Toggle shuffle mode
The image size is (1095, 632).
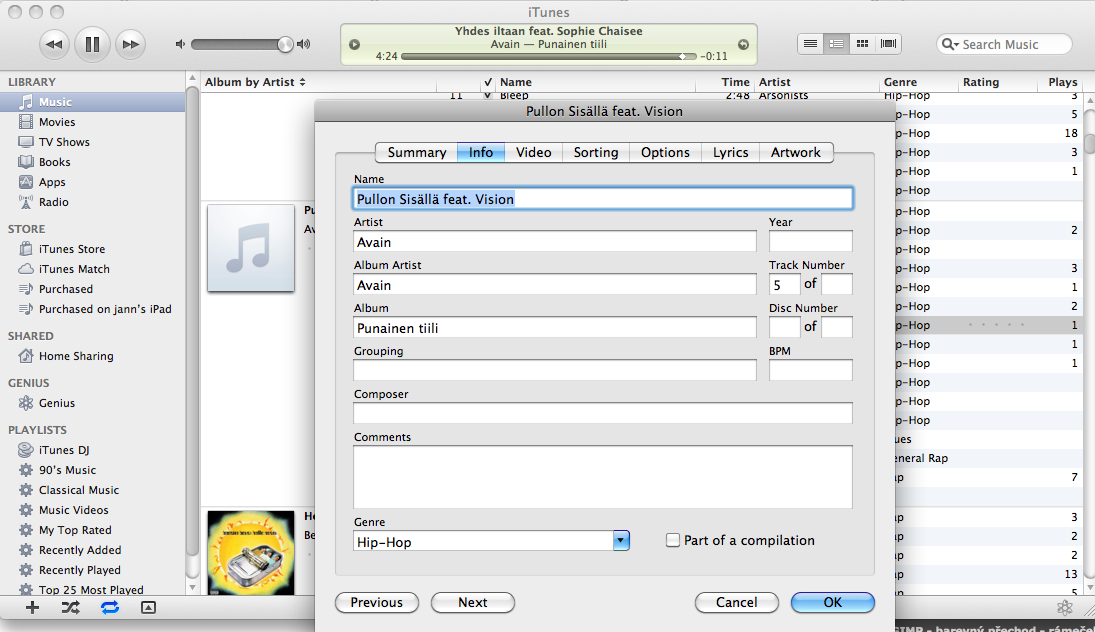(71, 608)
